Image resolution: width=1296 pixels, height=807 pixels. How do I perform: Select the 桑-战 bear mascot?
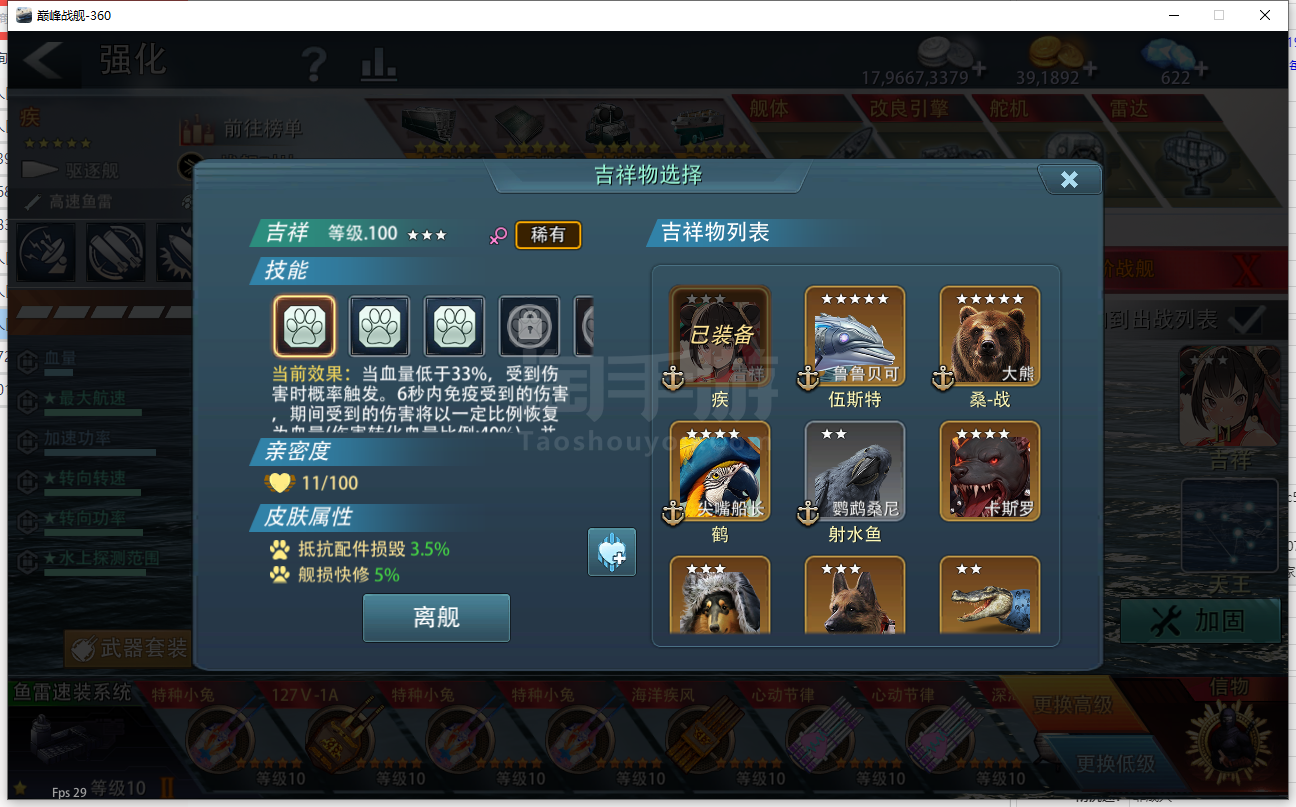tap(990, 337)
